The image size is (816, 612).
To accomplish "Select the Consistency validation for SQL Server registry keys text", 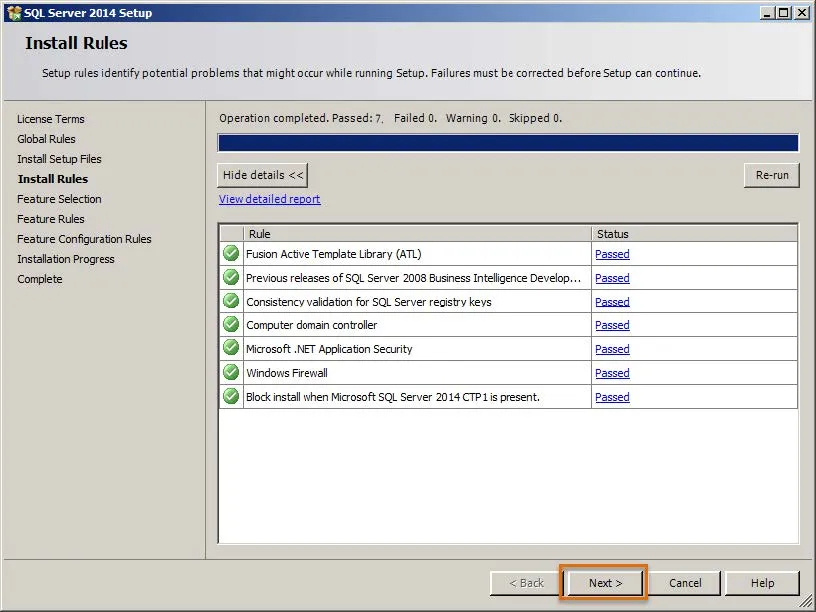I will 368,302.
